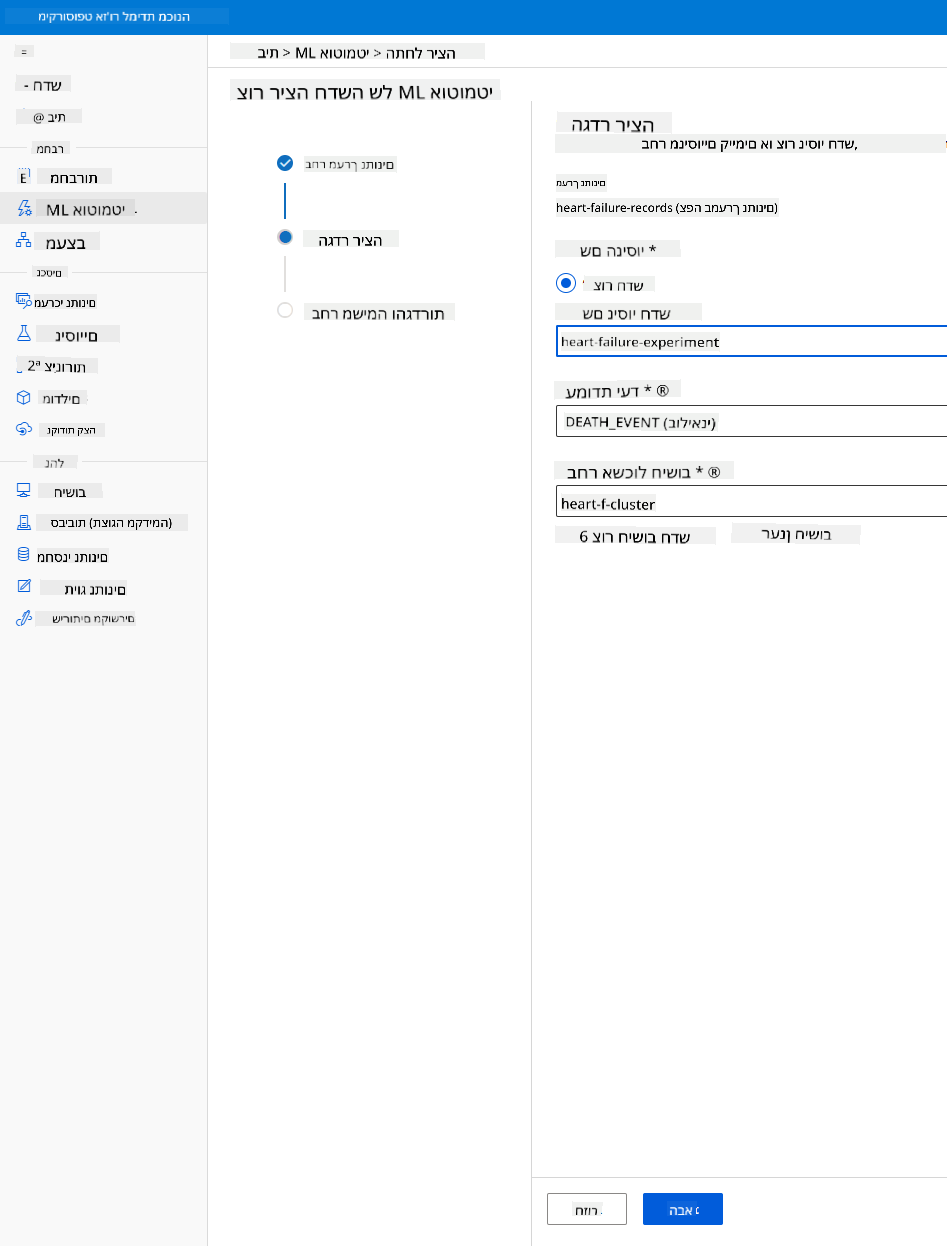947x1246 pixels.
Task: Expand the heart-f-cluster compute dropdown
Action: pos(751,502)
